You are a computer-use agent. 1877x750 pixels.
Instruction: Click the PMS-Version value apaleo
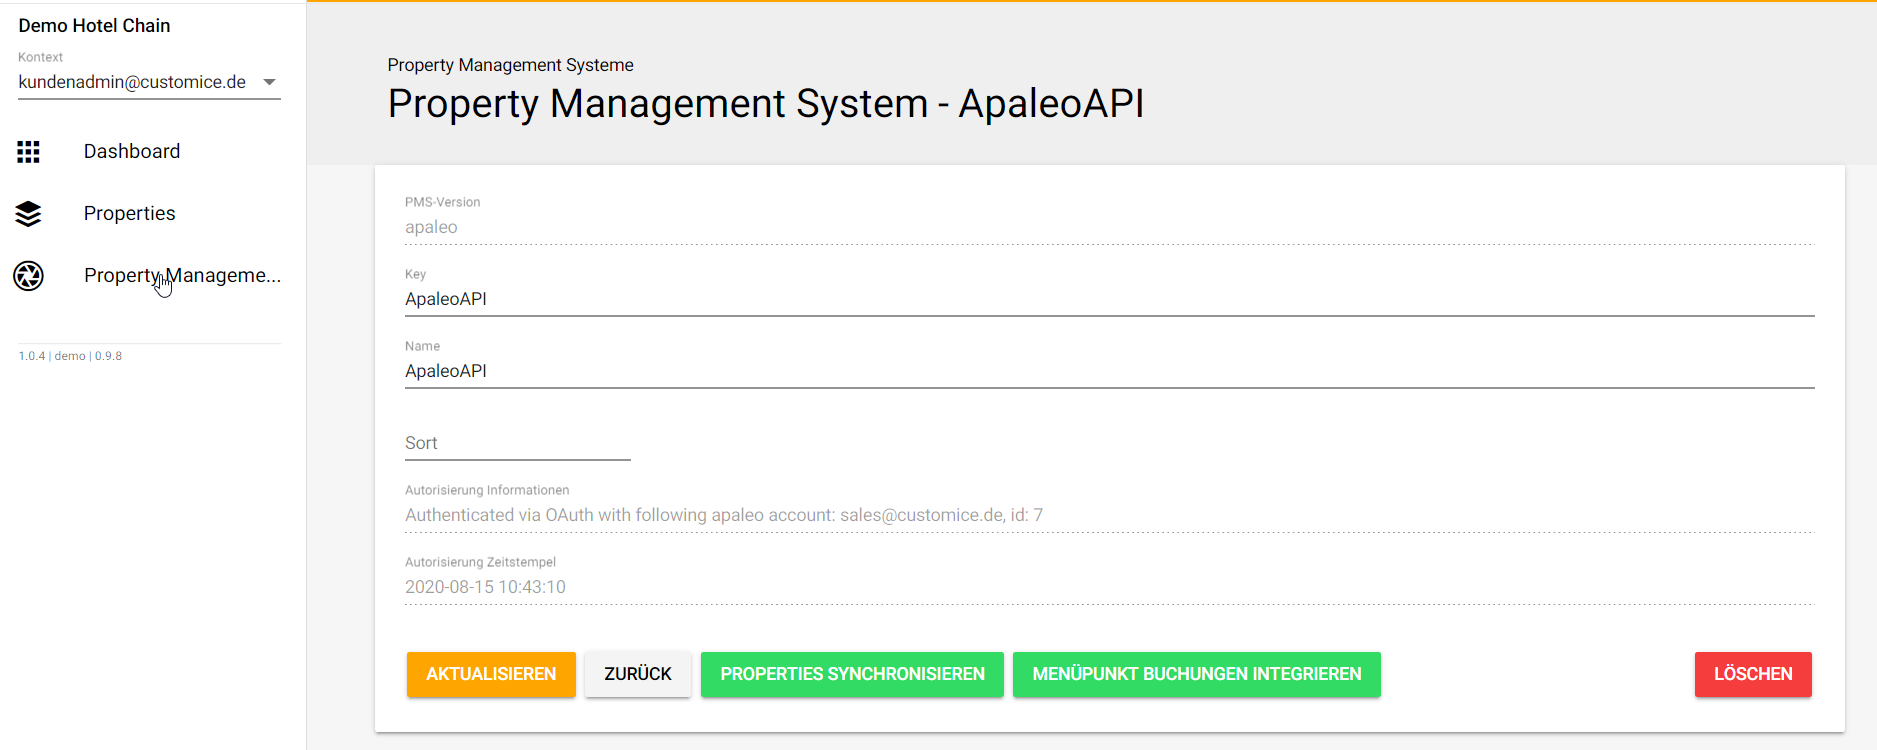431,227
